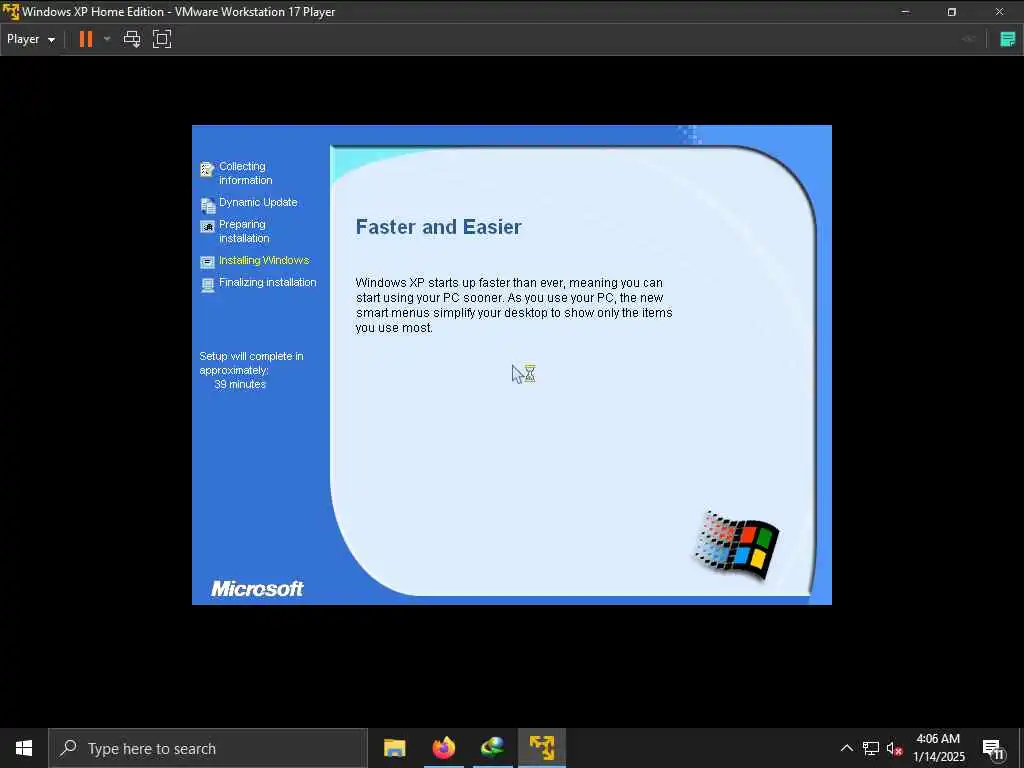This screenshot has height=768, width=1024.
Task: Click the Preparing installation step icon
Action: coord(207,227)
